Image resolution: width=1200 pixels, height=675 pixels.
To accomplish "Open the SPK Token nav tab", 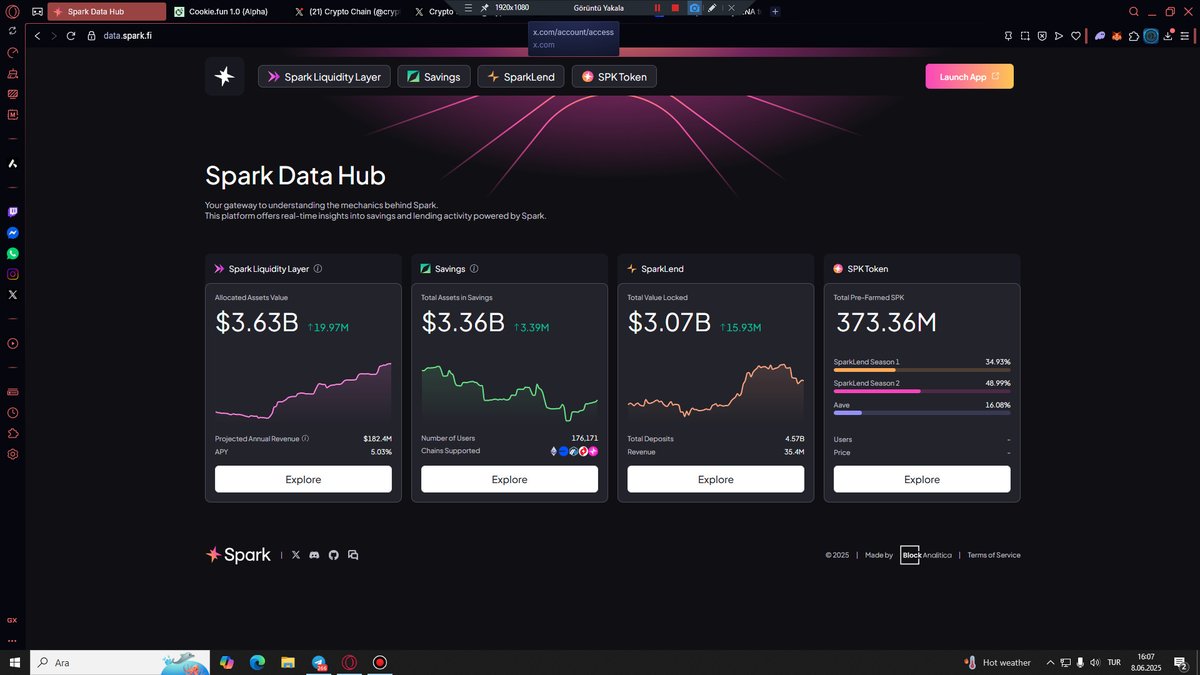I will (614, 77).
